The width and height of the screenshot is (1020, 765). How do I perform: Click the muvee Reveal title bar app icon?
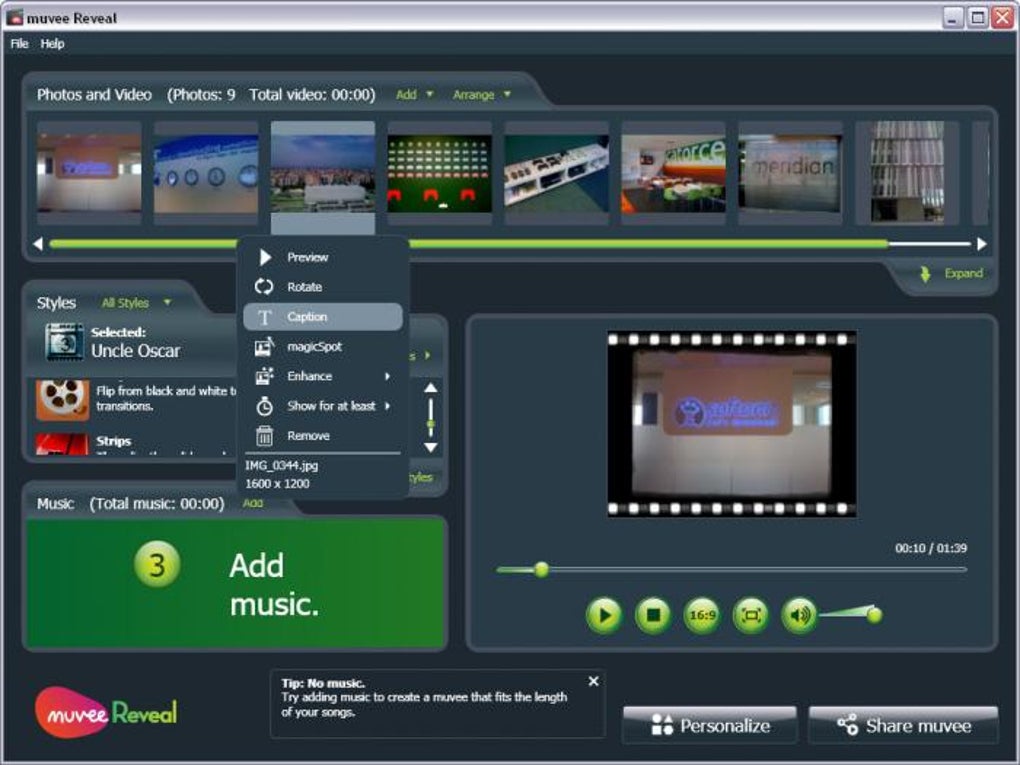coord(14,18)
